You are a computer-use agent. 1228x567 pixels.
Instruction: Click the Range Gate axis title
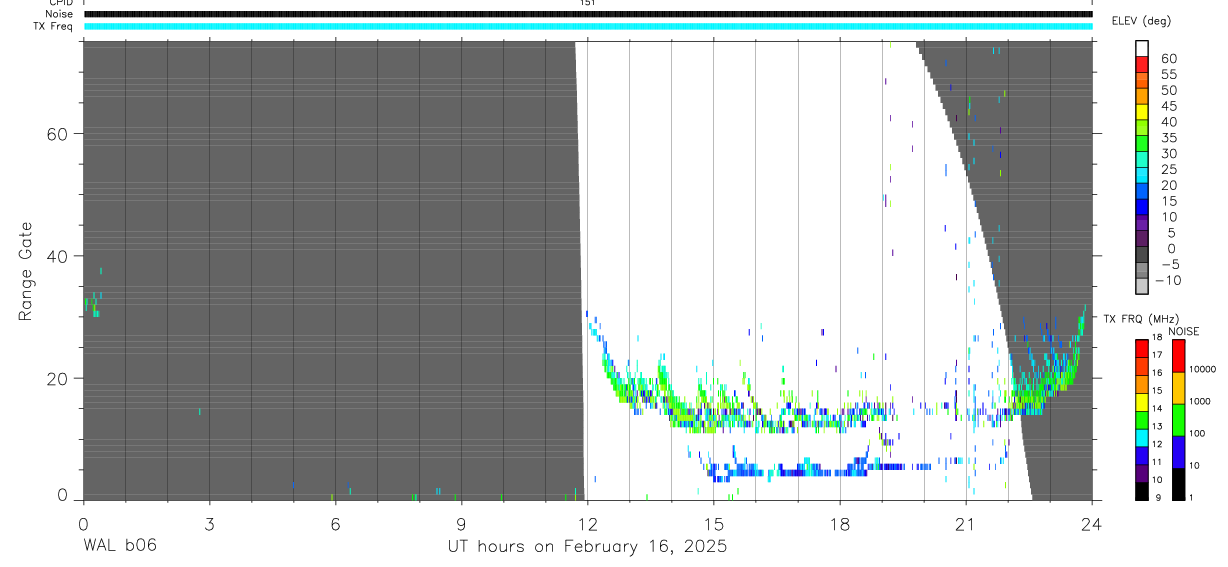tap(25, 271)
